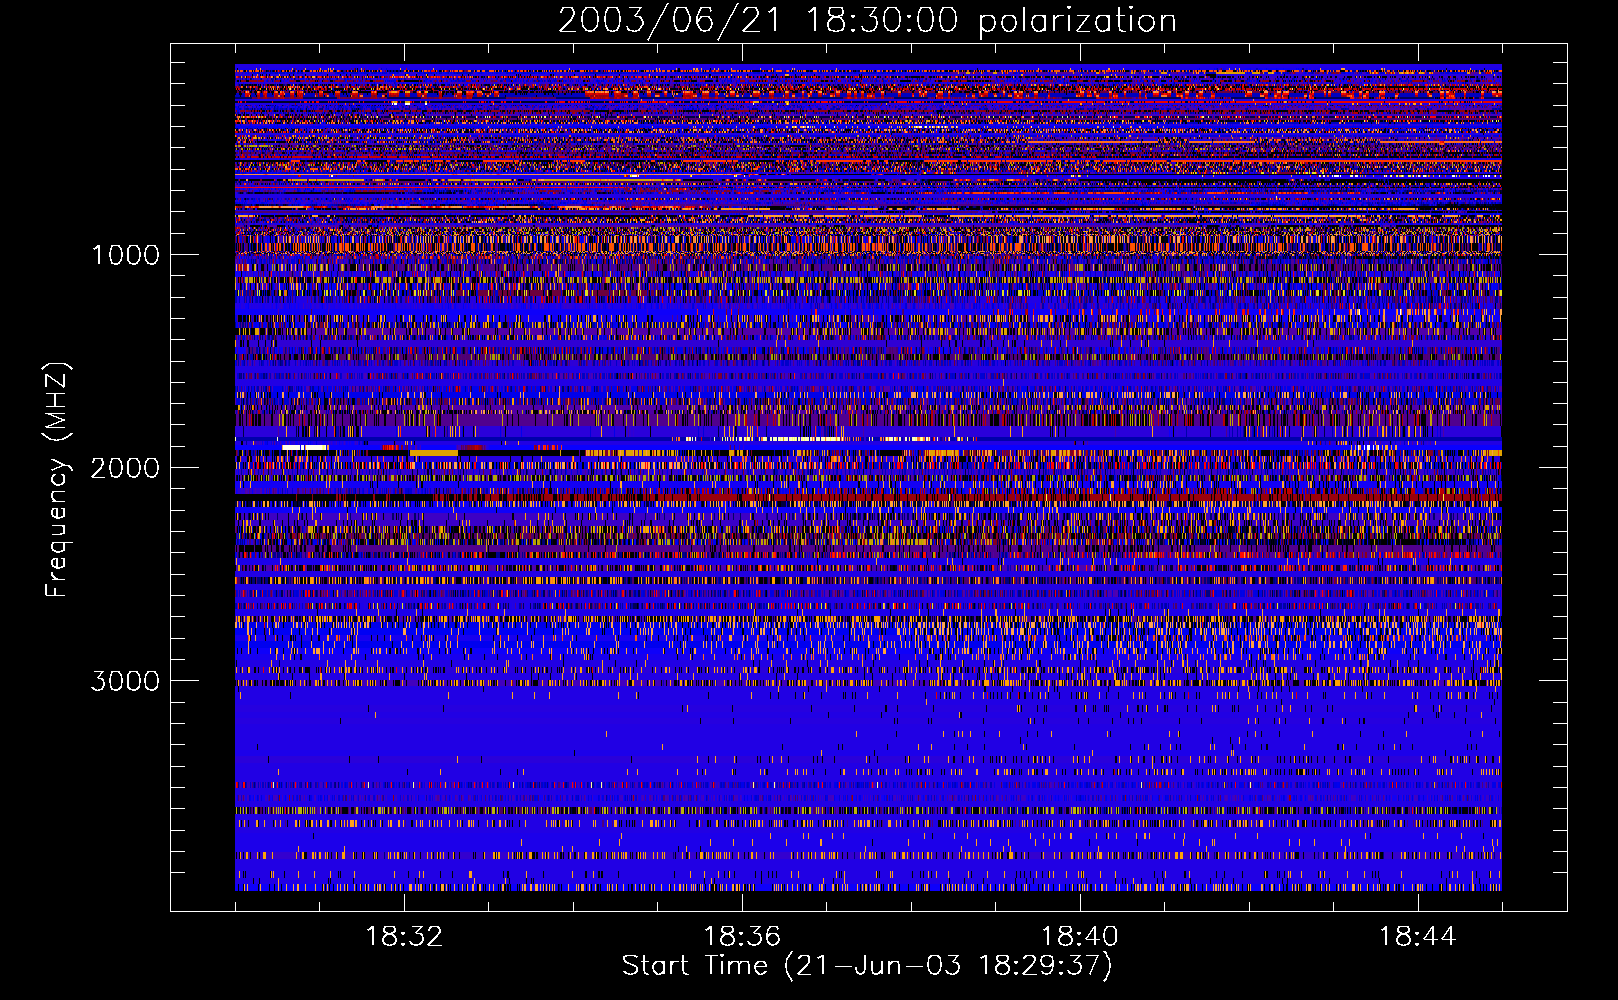Click the 18:44 time tick label
Image resolution: width=1618 pixels, height=1000 pixels.
pyautogui.click(x=1417, y=937)
